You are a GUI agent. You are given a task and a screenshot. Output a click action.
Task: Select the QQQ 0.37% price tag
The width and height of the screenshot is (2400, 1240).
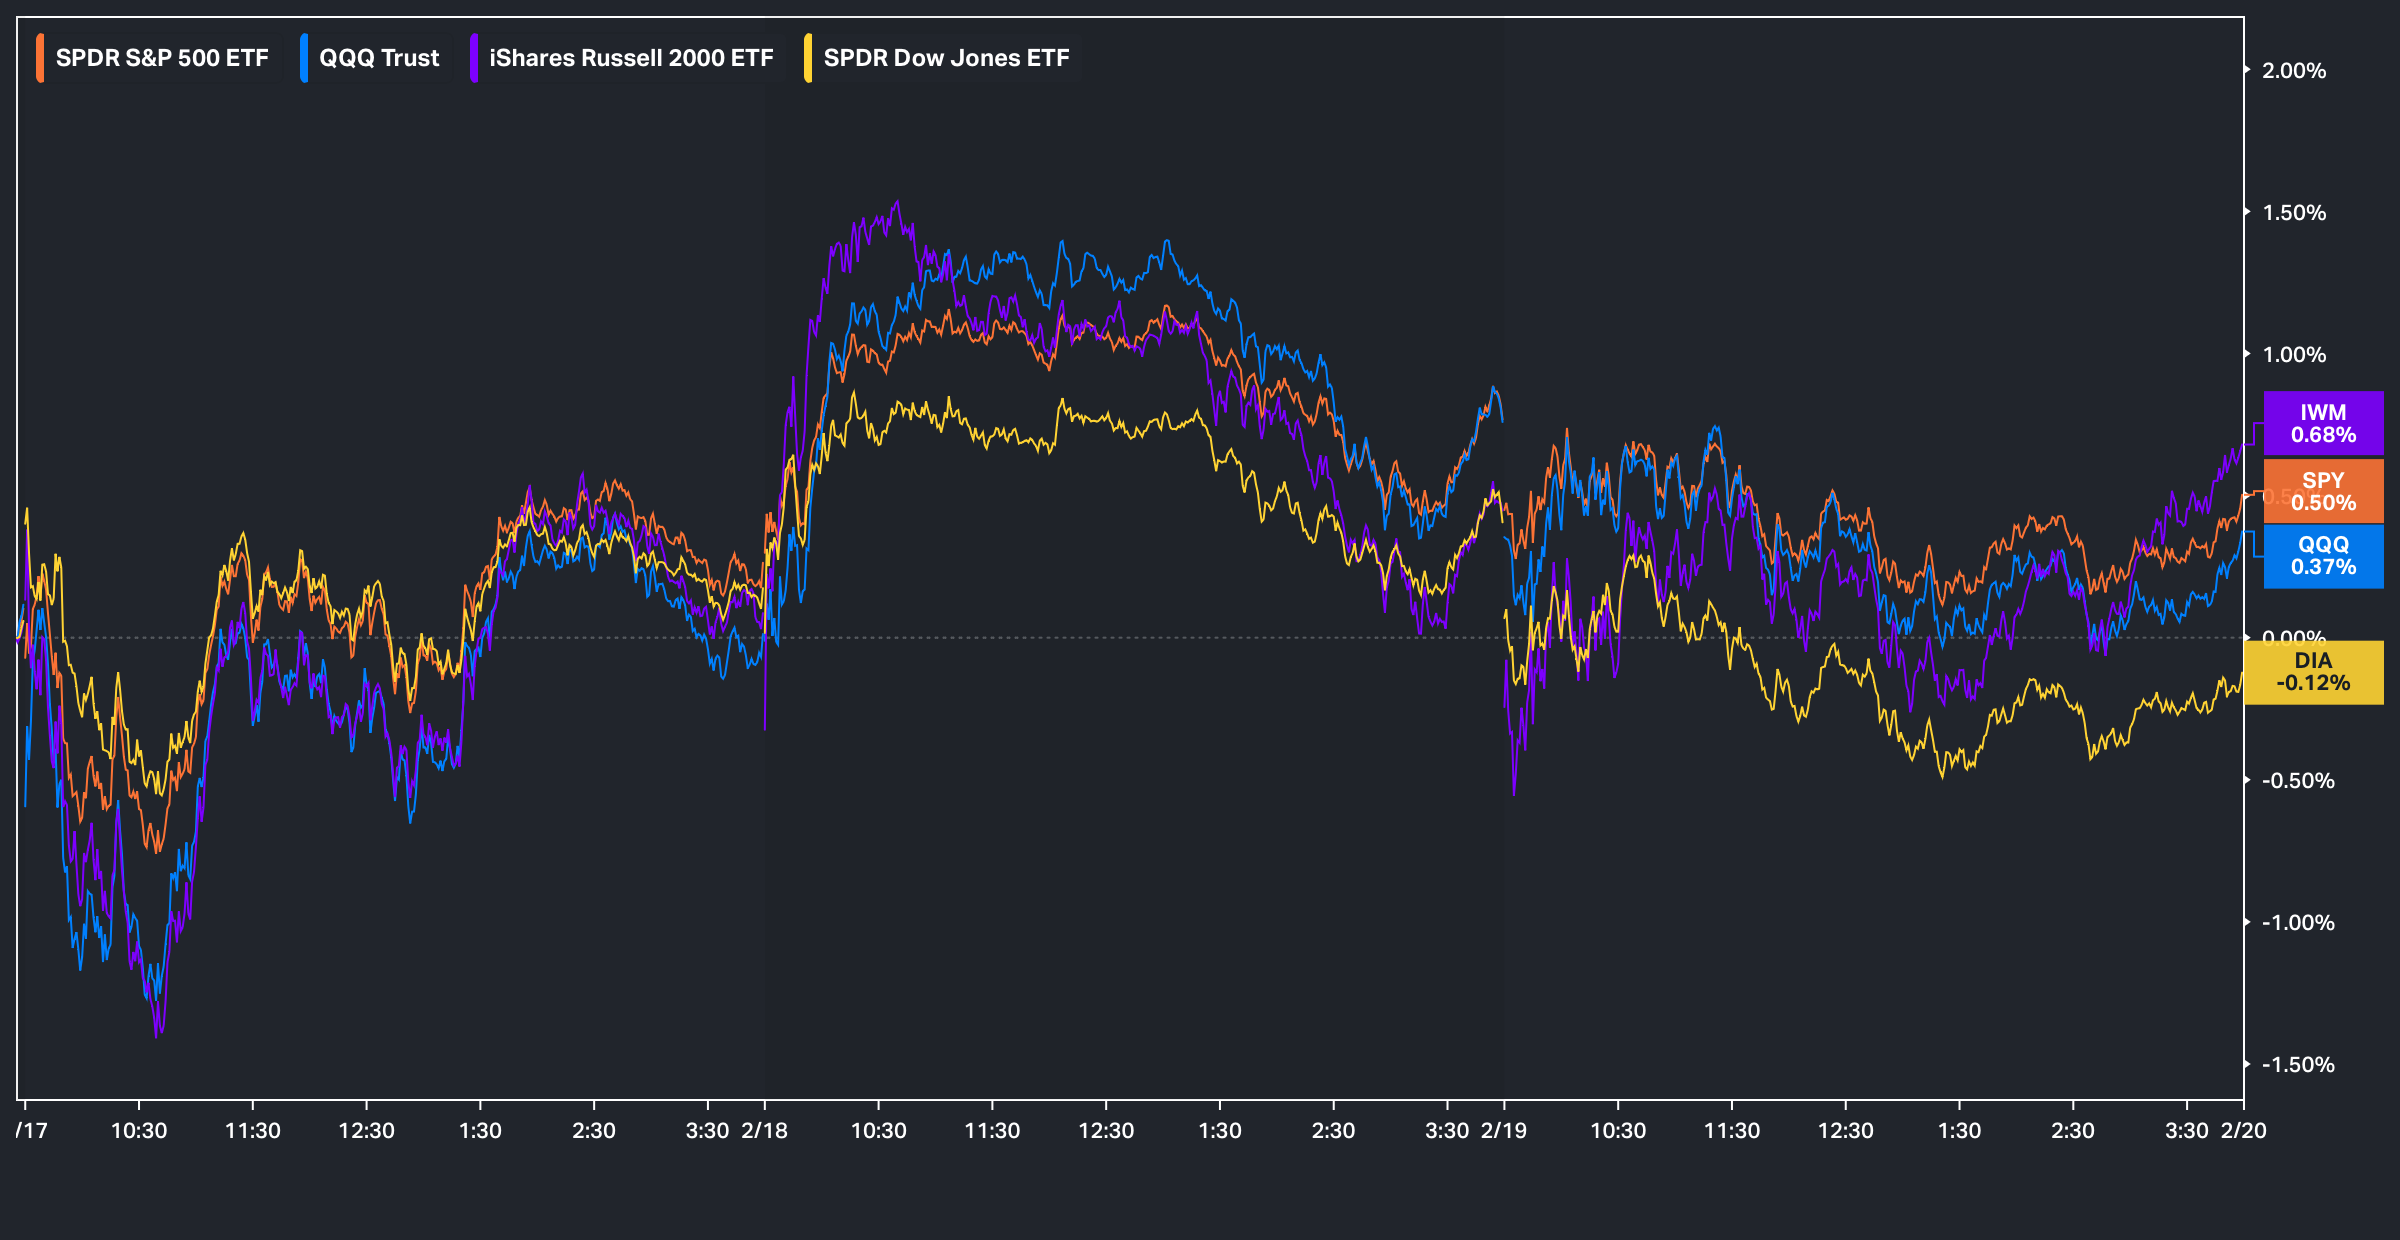[2323, 555]
